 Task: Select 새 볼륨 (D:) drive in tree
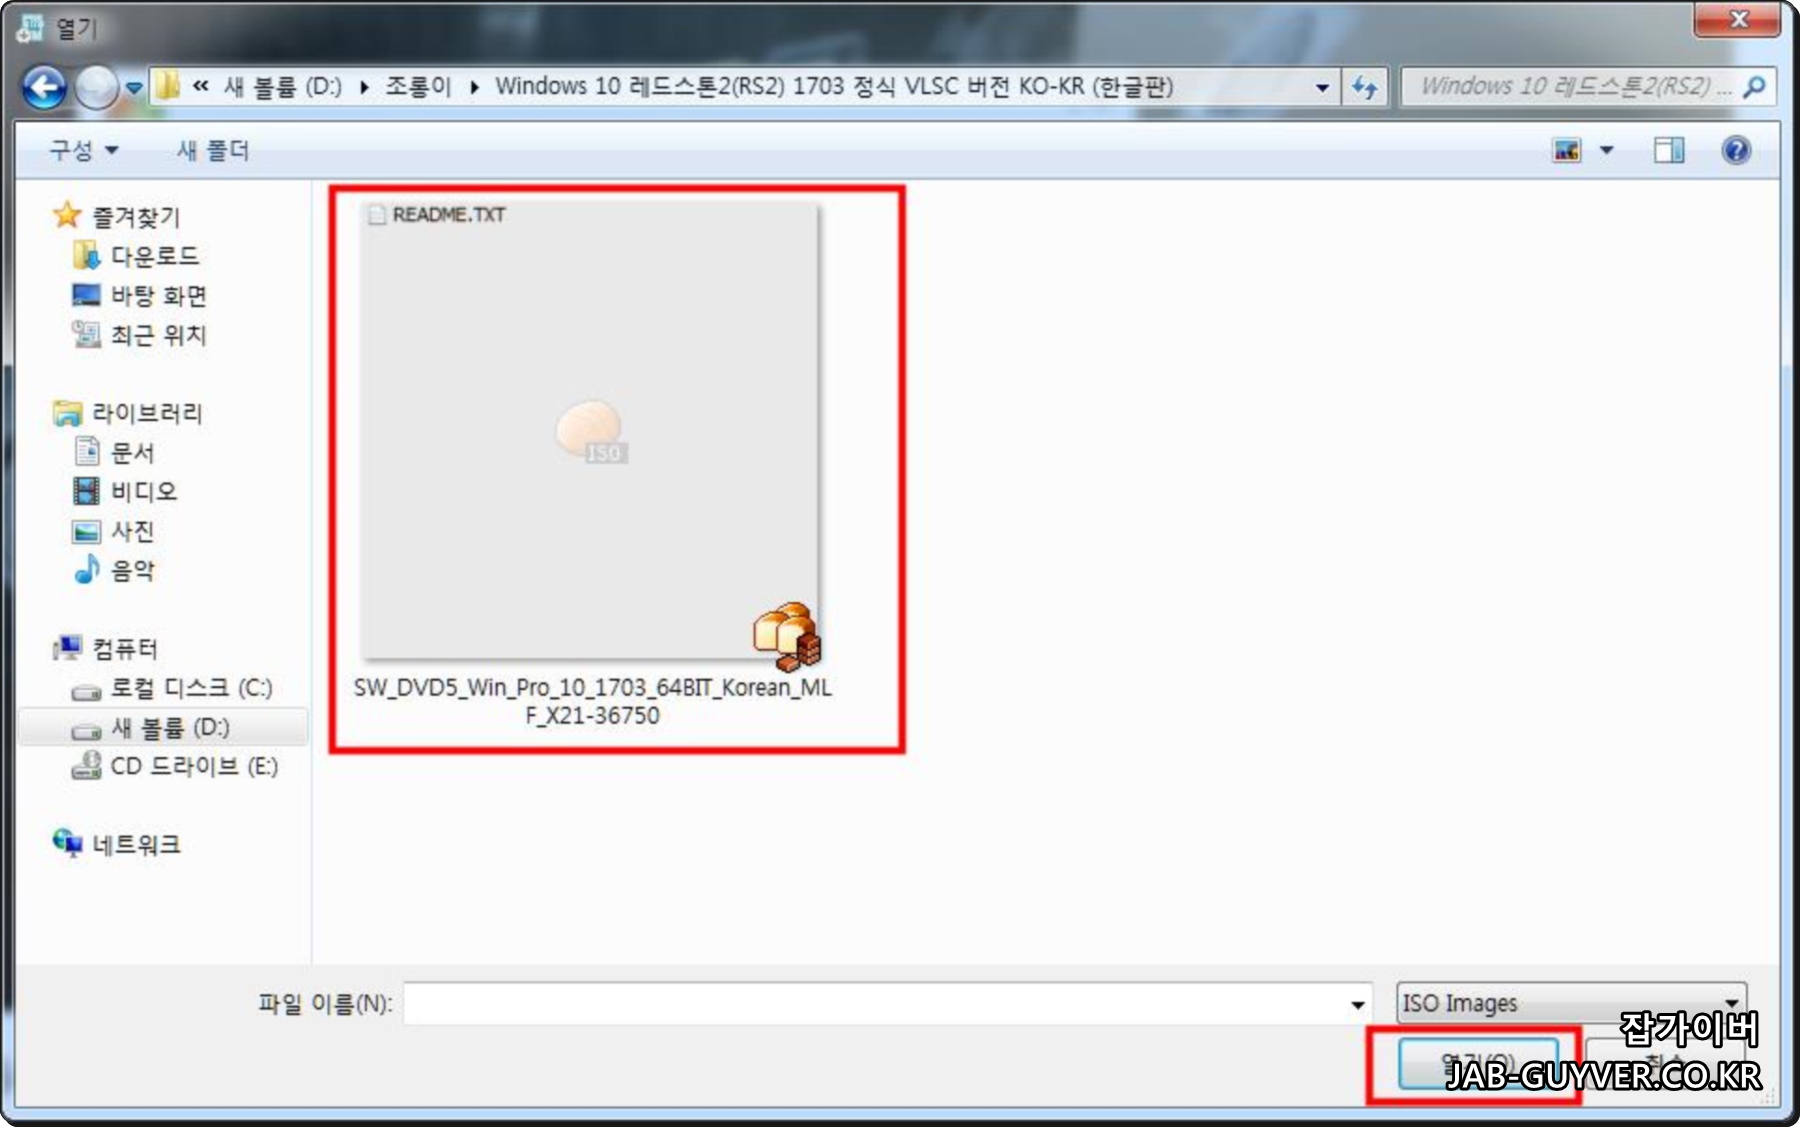(170, 727)
